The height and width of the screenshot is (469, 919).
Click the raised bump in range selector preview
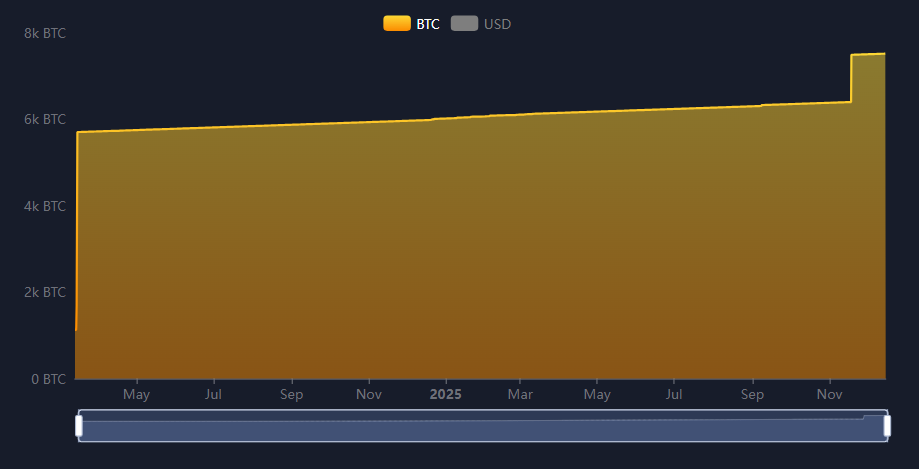click(x=874, y=416)
